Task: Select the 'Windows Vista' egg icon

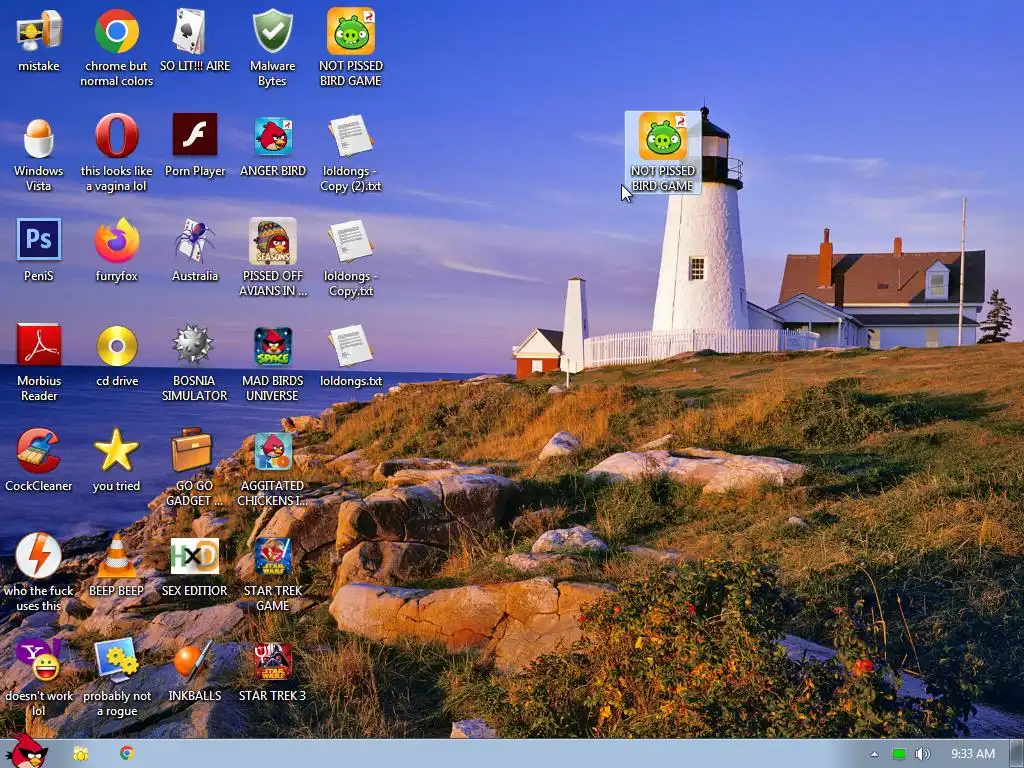Action: [39, 136]
